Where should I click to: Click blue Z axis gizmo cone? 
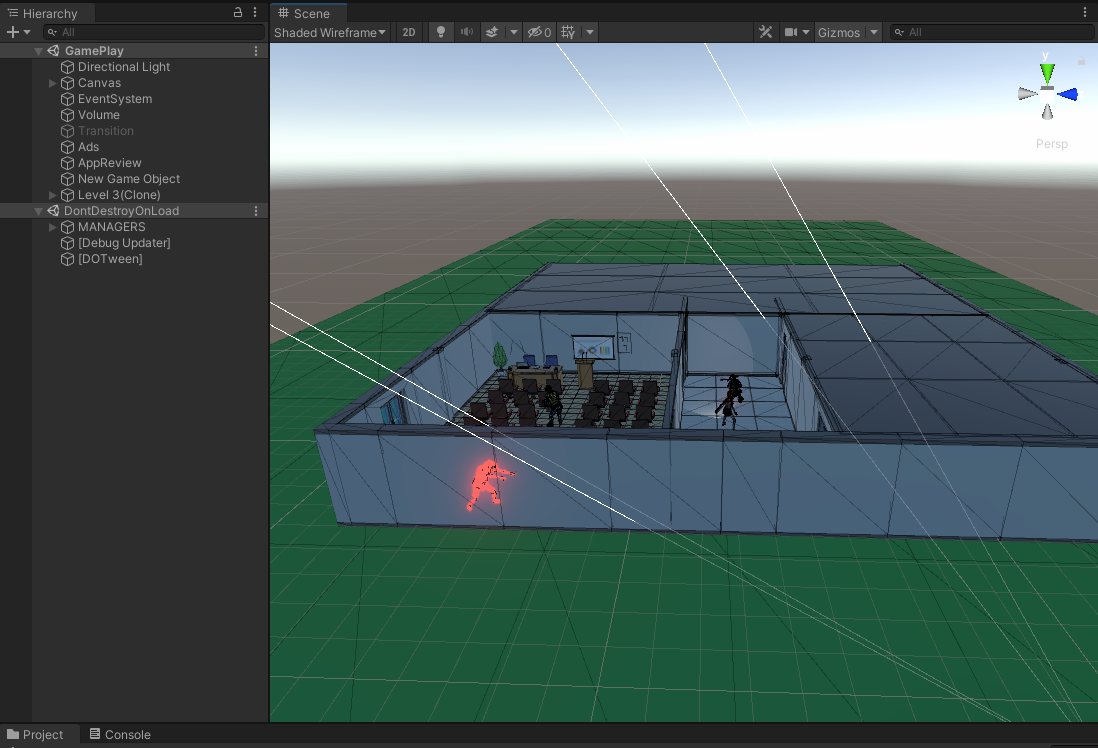1067,94
